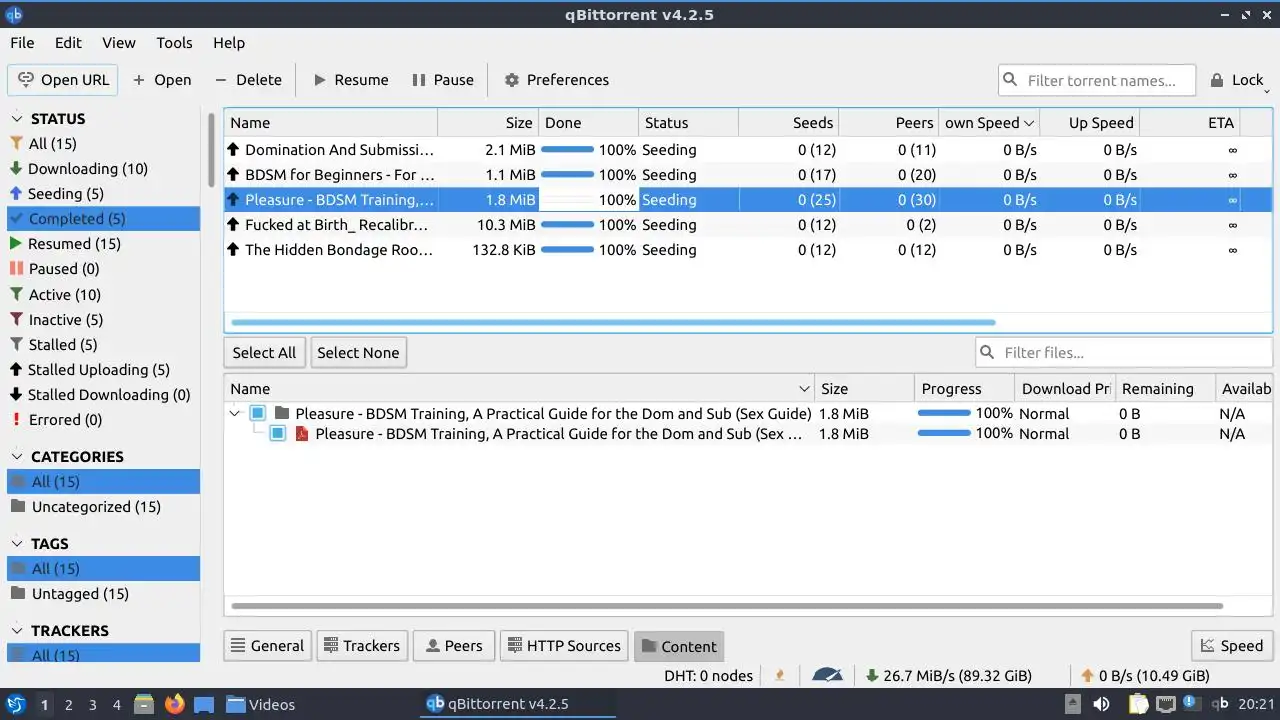1280x720 pixels.
Task: Change the folder row's Normal download priority
Action: (1044, 413)
